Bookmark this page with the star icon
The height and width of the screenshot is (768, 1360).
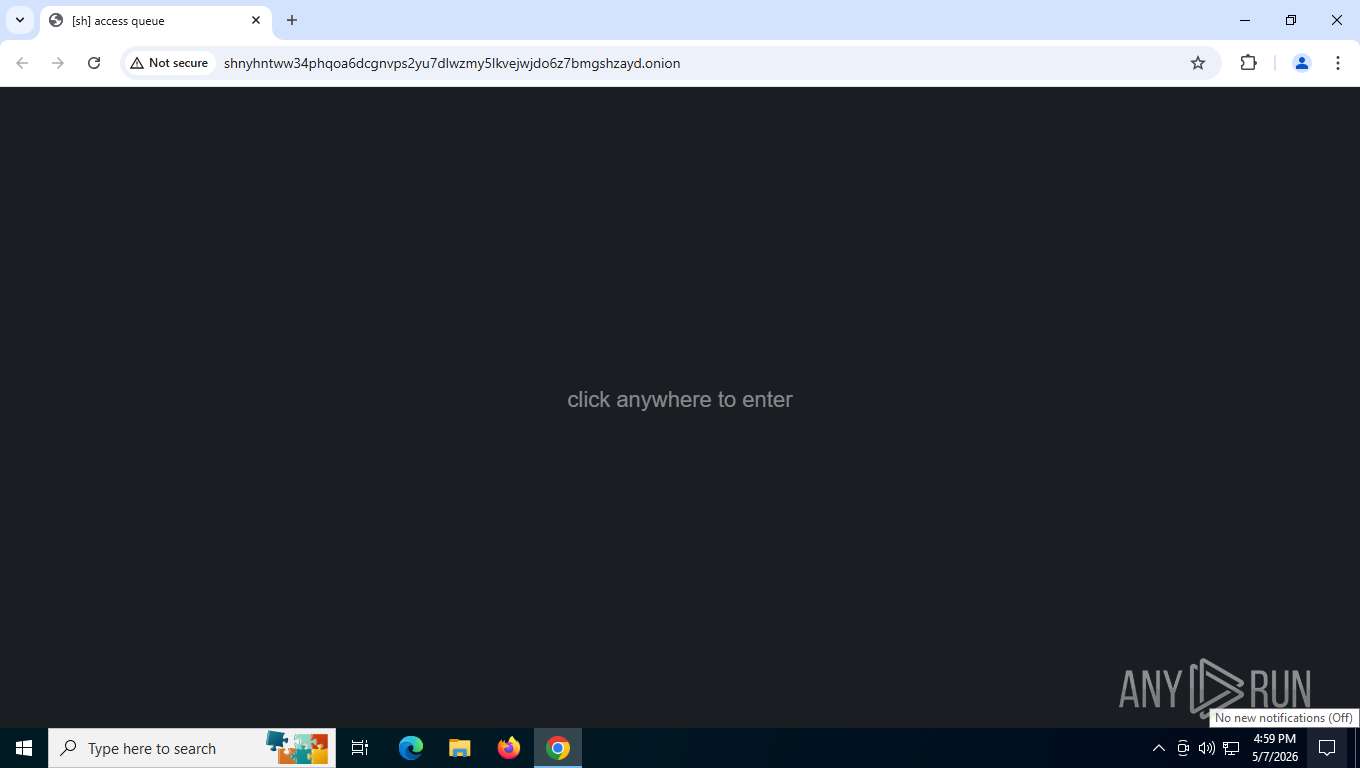(x=1198, y=63)
